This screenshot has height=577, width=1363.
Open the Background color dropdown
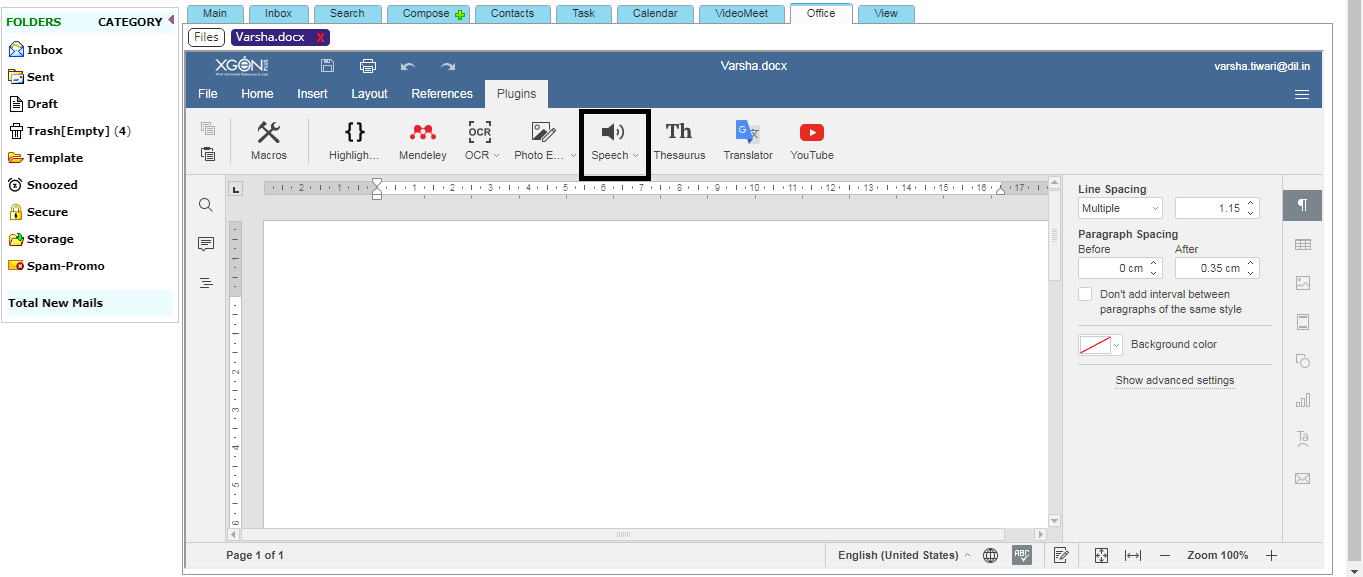coord(1100,345)
